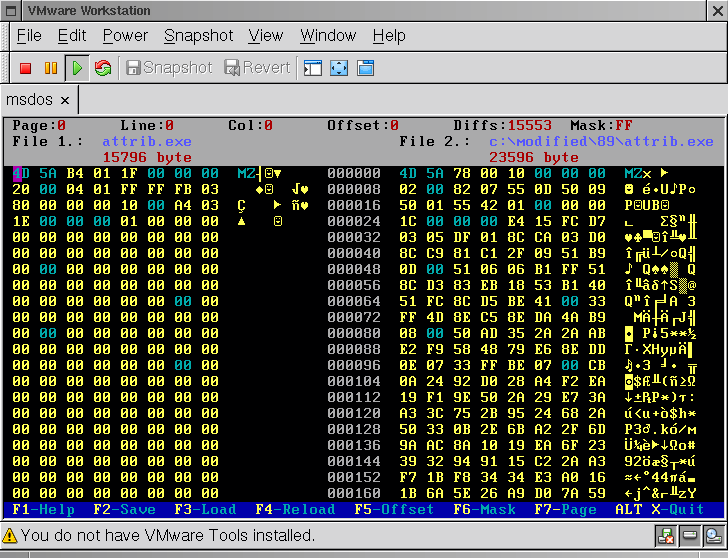Click the orange Suspend pause icon
Image resolution: width=728 pixels, height=558 pixels.
(x=51, y=68)
